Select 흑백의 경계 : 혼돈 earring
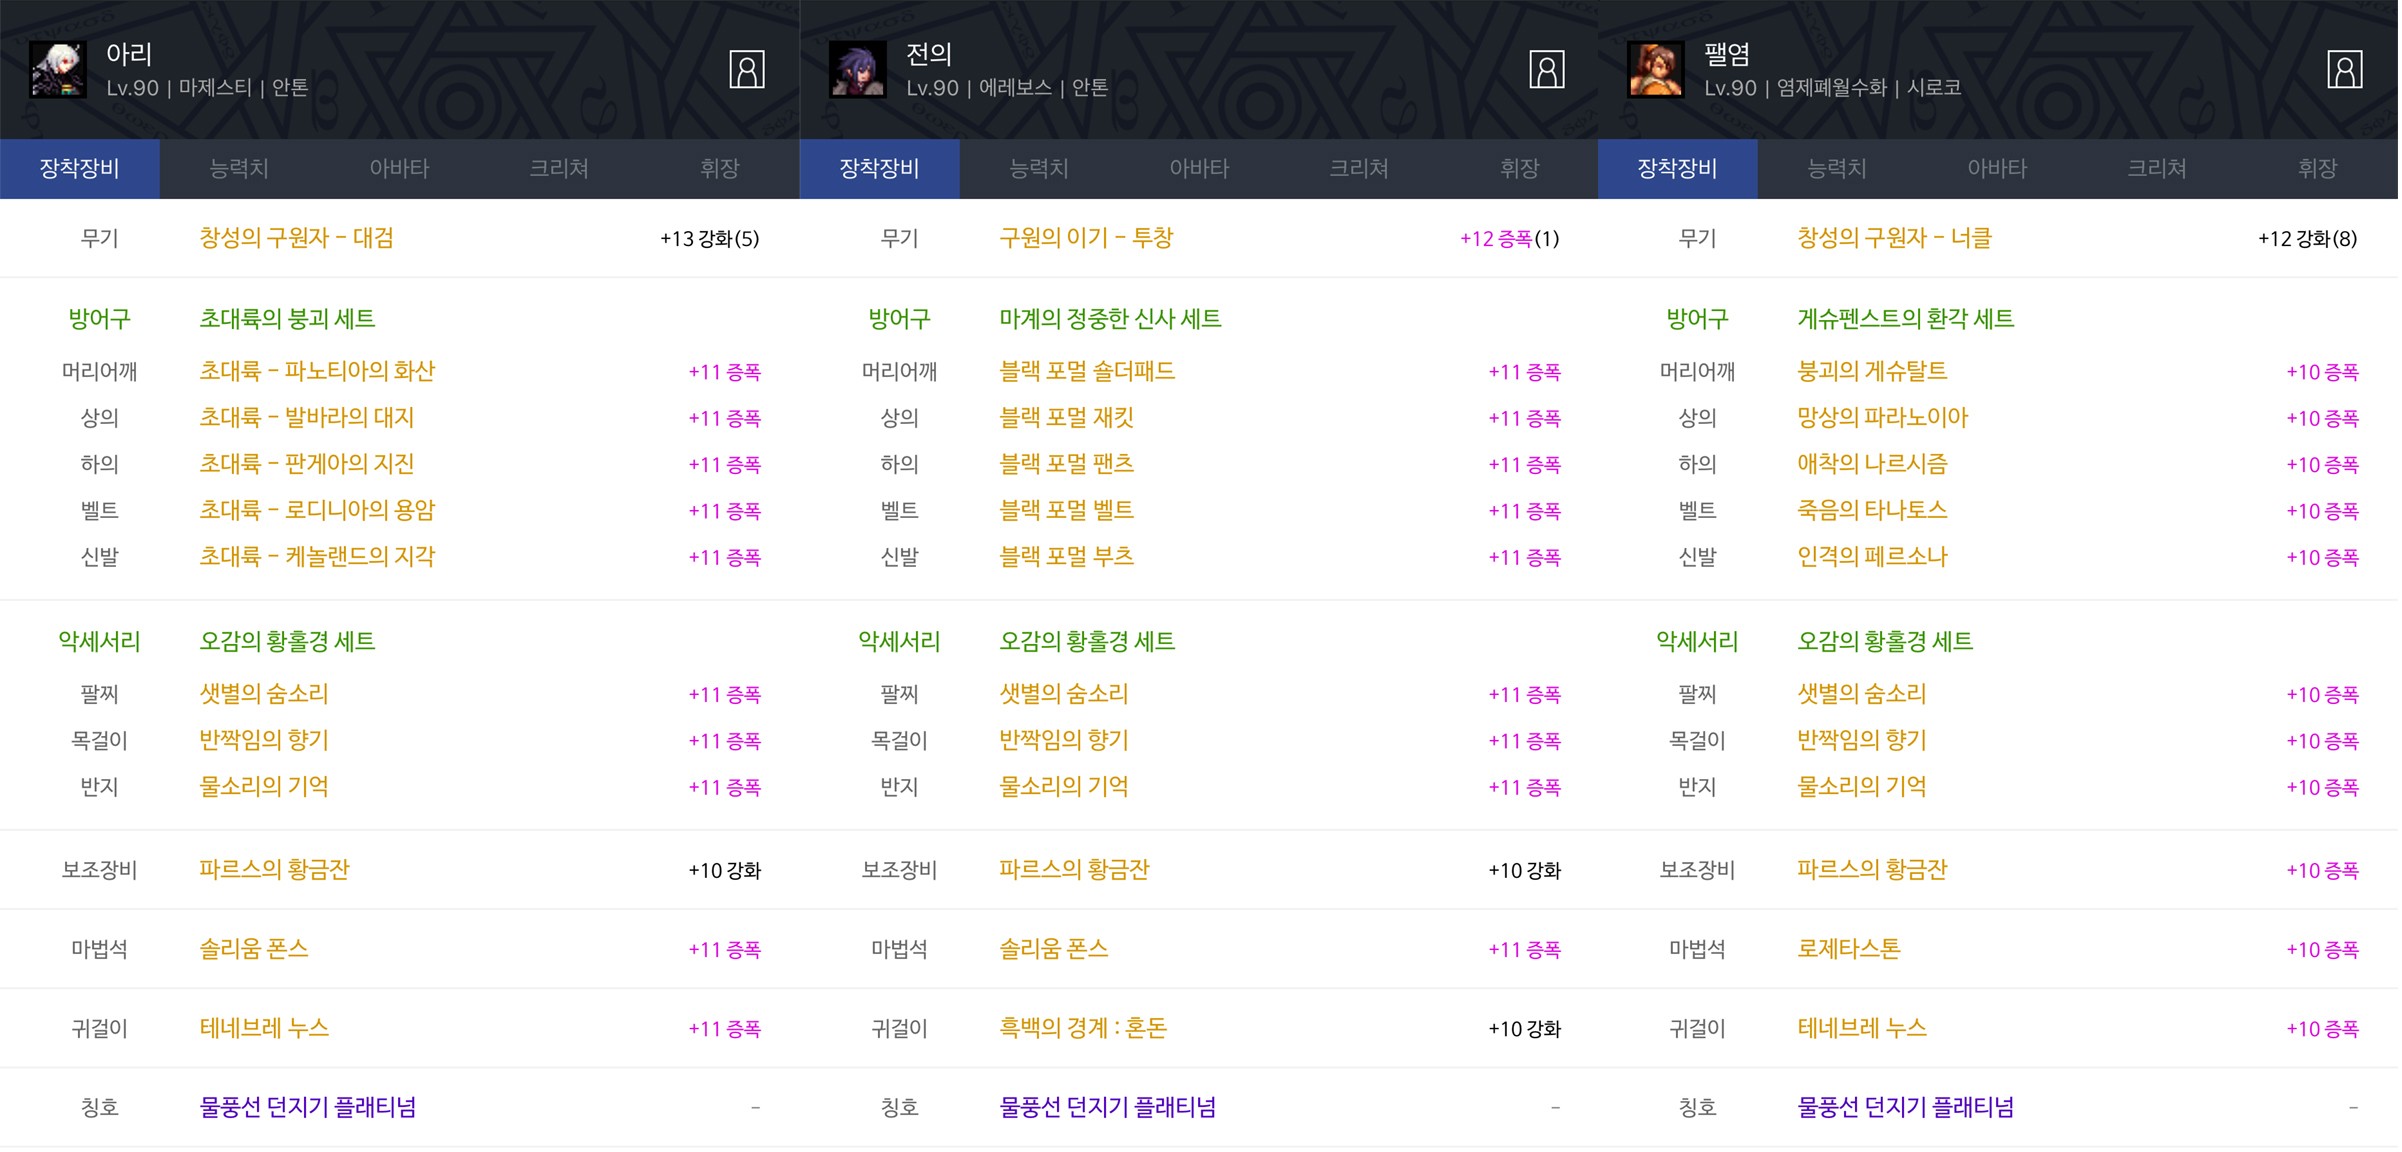 pyautogui.click(x=1083, y=1028)
